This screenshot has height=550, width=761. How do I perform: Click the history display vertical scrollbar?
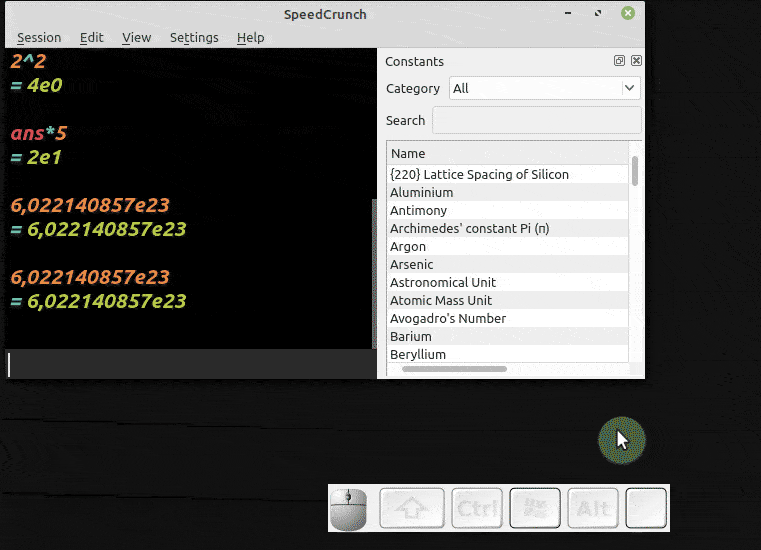coord(374,274)
